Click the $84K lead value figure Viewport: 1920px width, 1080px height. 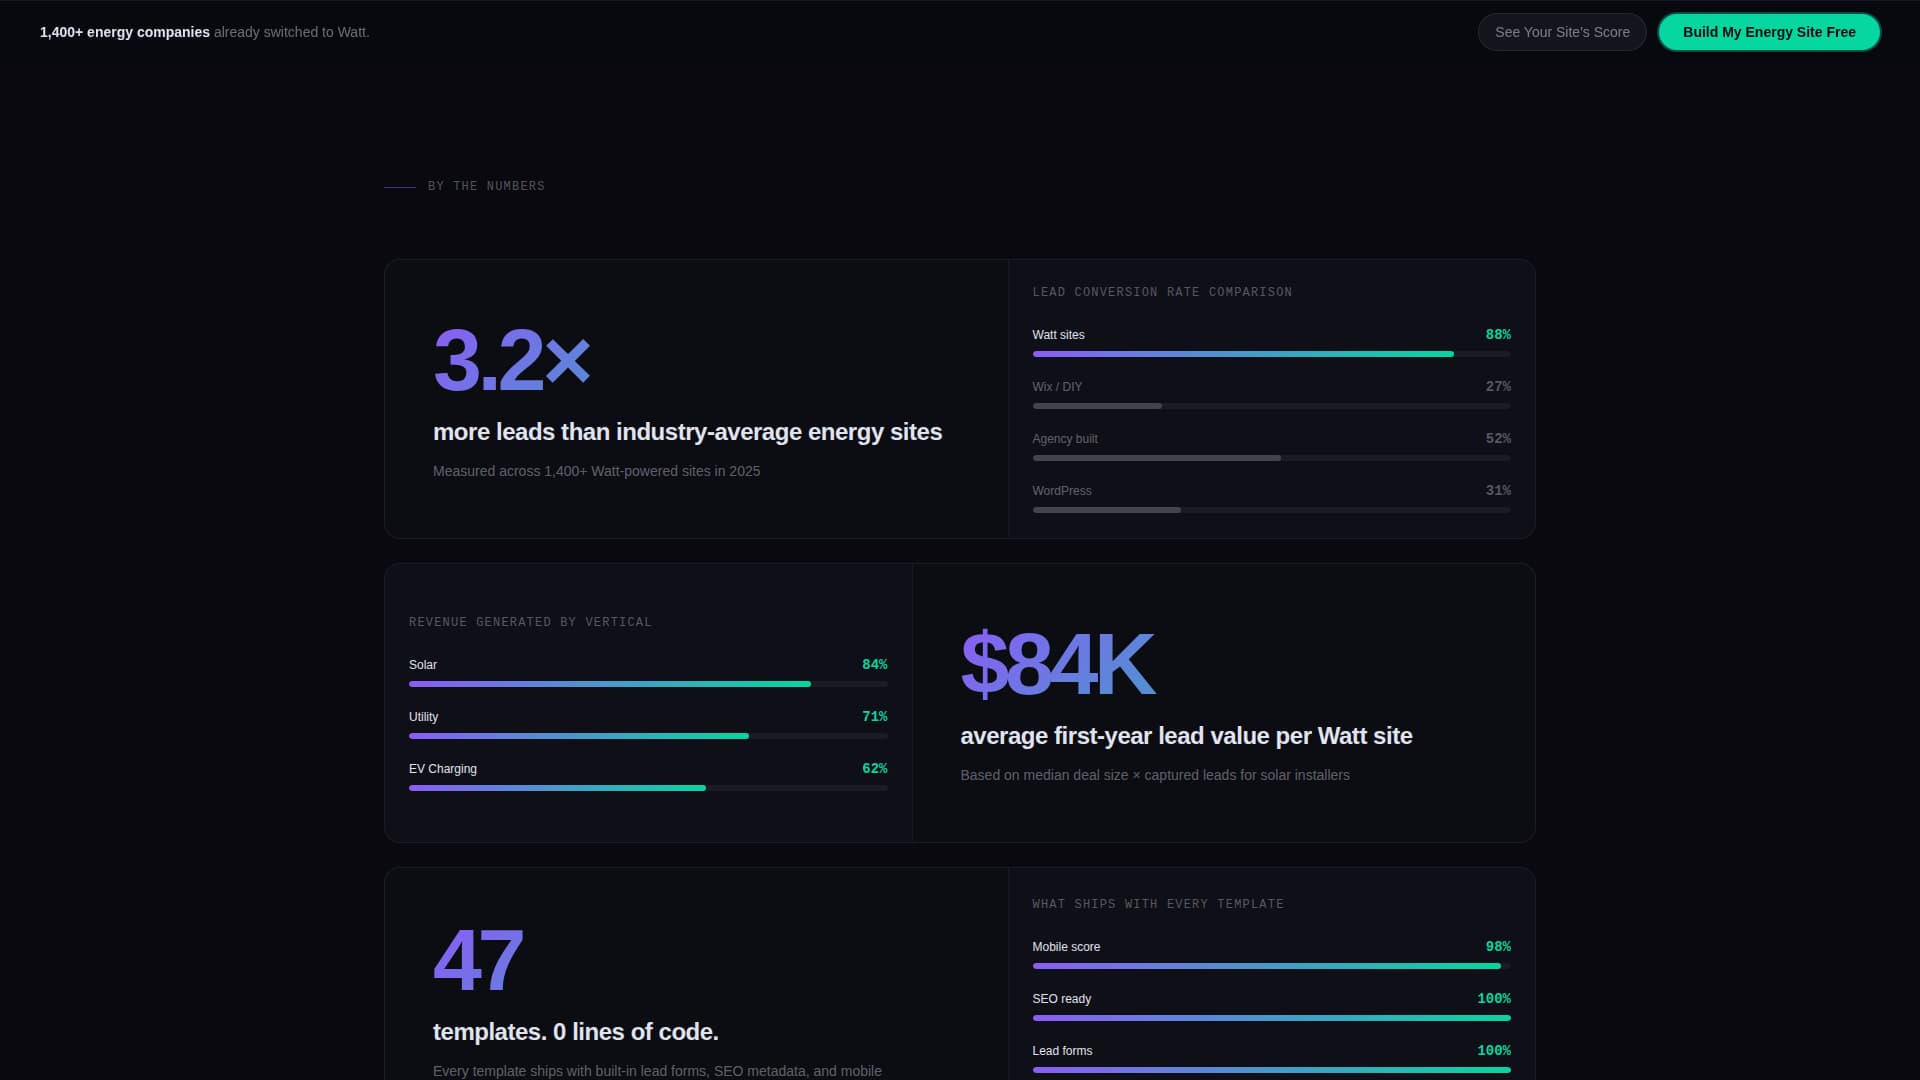click(x=1057, y=663)
